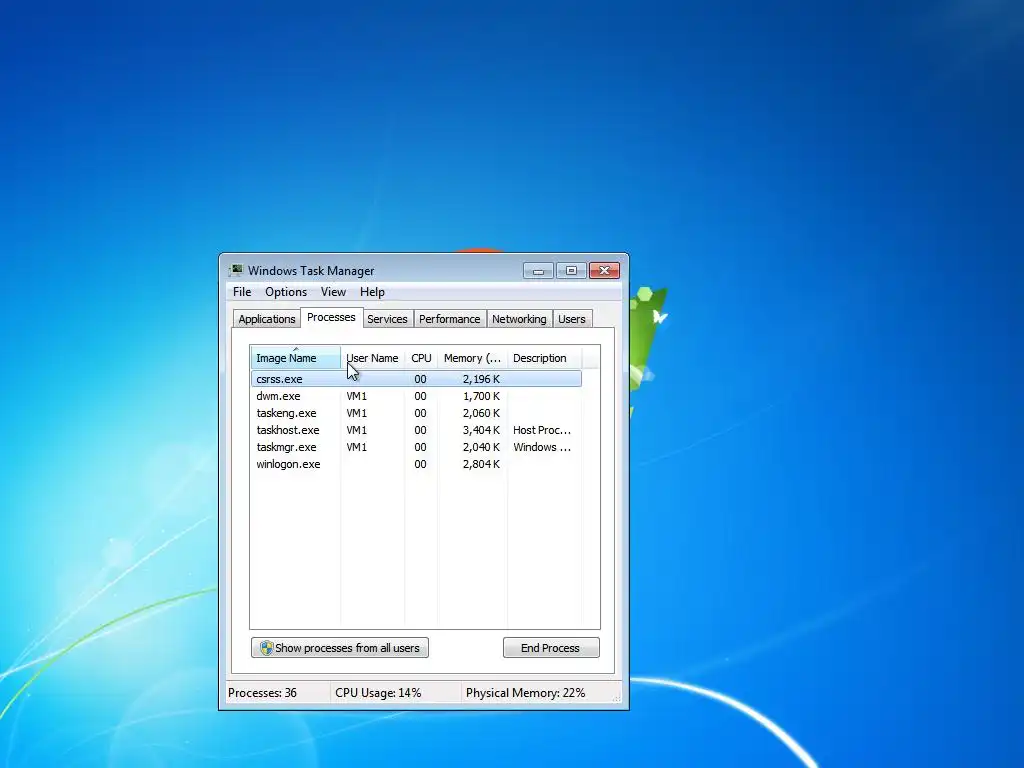The width and height of the screenshot is (1024, 768).
Task: Open the View menu
Action: coord(333,292)
